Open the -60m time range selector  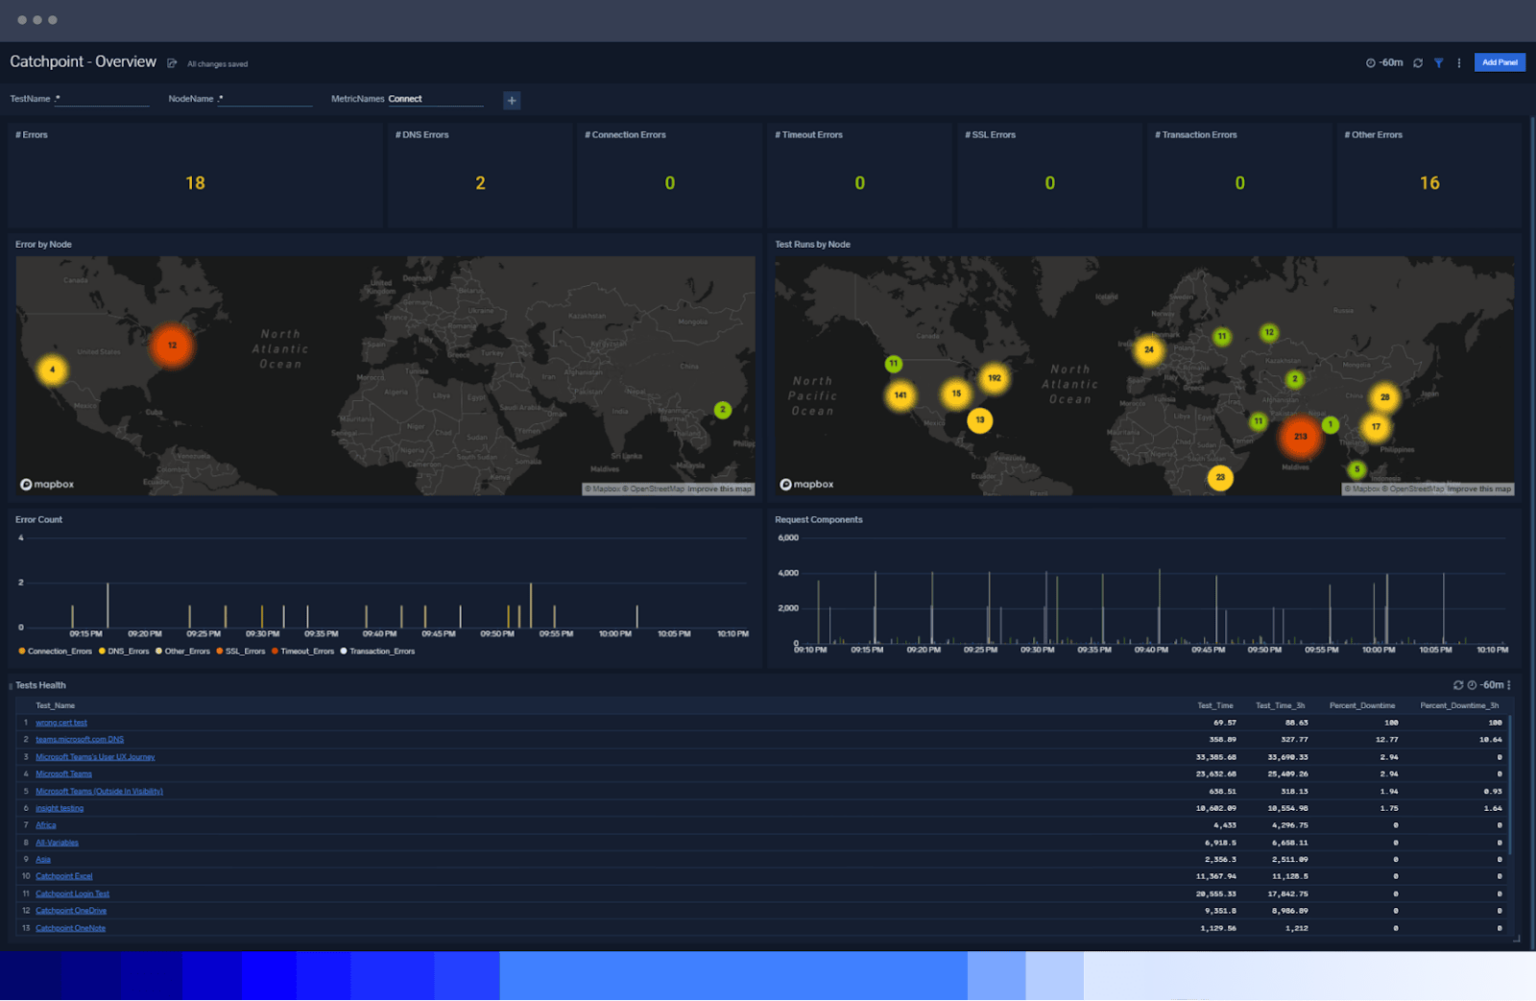point(1385,63)
